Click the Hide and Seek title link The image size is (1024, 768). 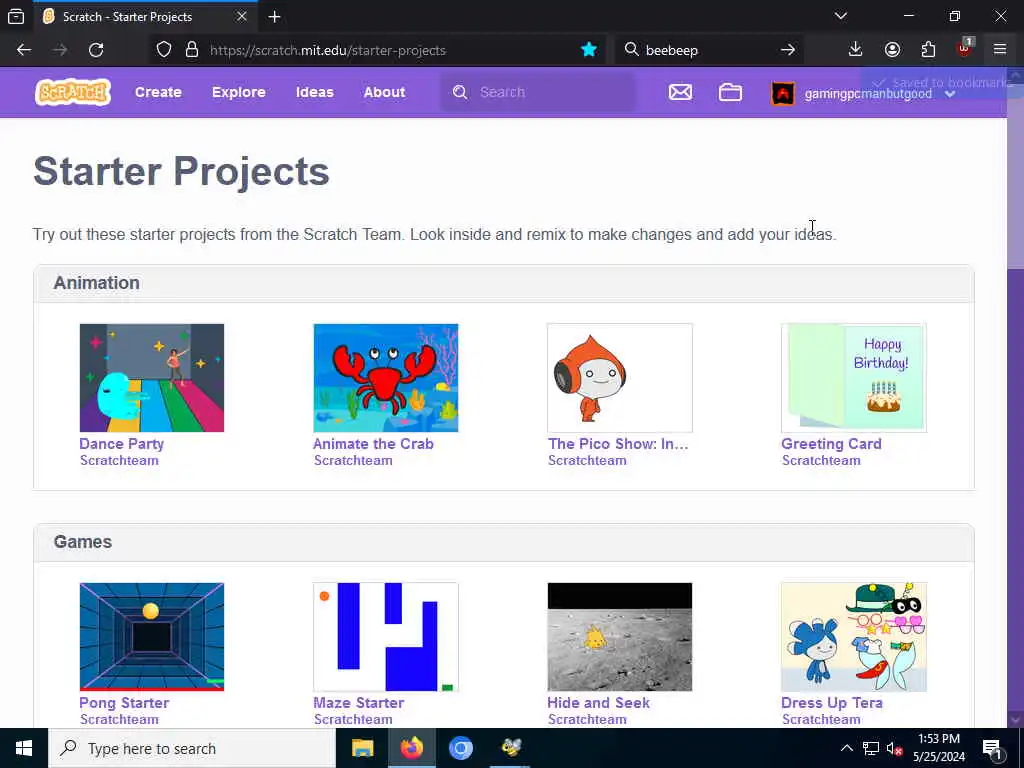[x=598, y=703]
